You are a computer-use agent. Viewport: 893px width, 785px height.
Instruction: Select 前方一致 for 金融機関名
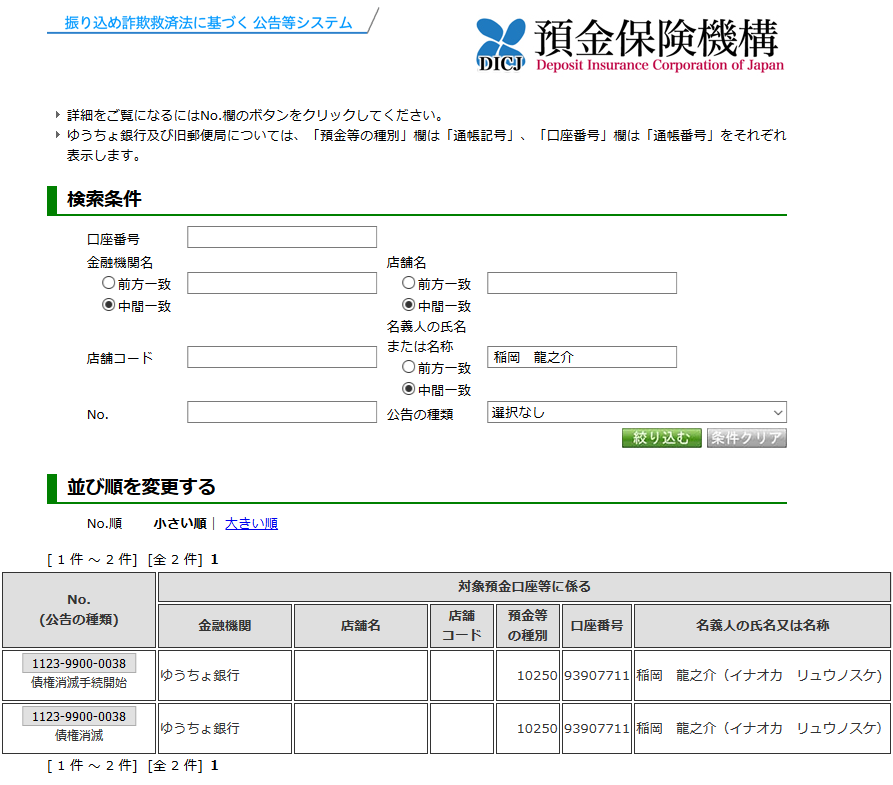(x=108, y=283)
